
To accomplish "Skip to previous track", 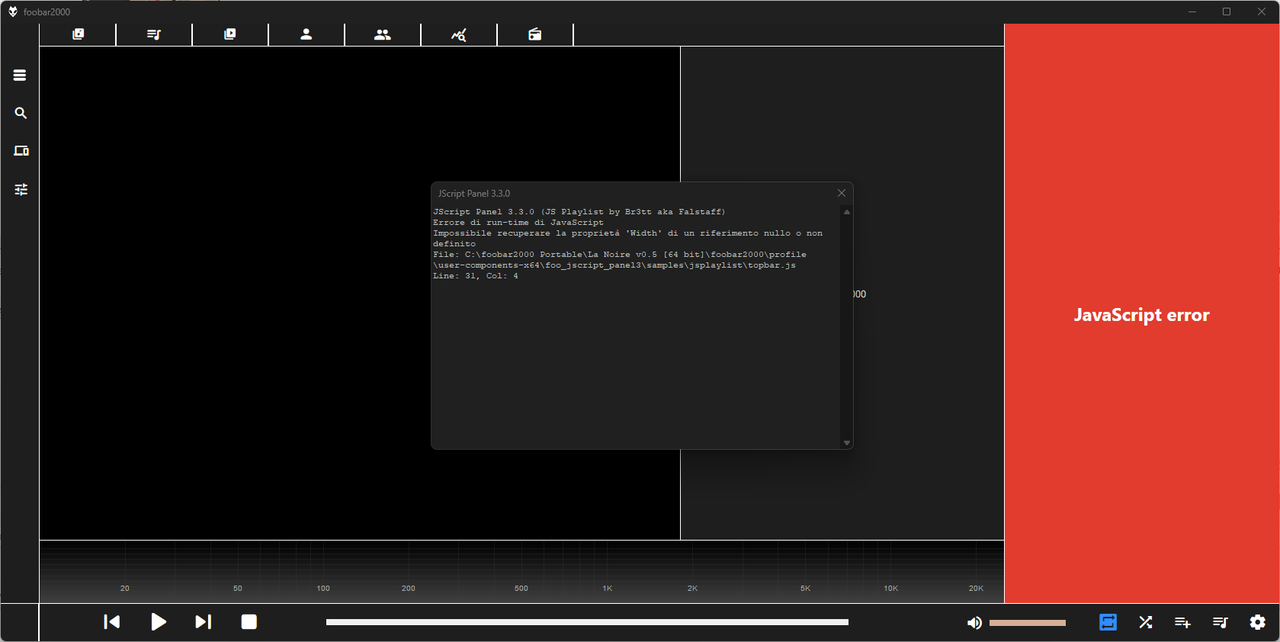I will 112,622.
